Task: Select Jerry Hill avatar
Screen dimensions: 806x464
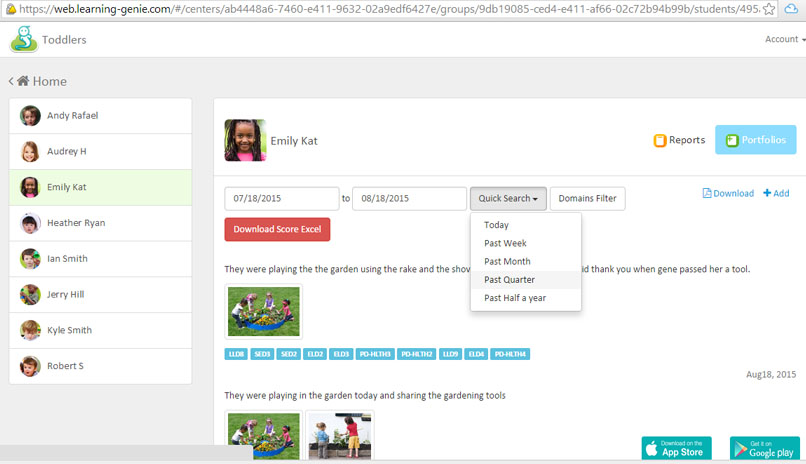Action: pyautogui.click(x=30, y=294)
